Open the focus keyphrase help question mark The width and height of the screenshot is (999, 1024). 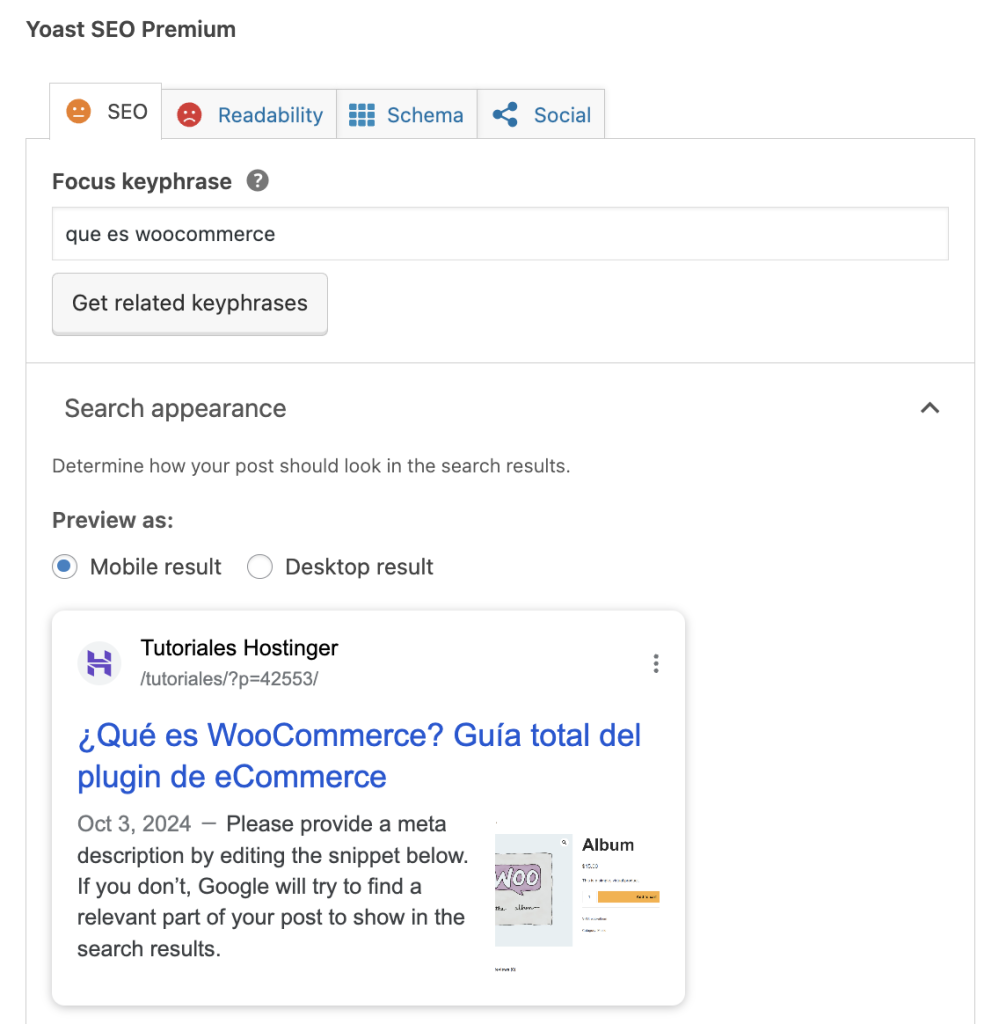point(257,181)
